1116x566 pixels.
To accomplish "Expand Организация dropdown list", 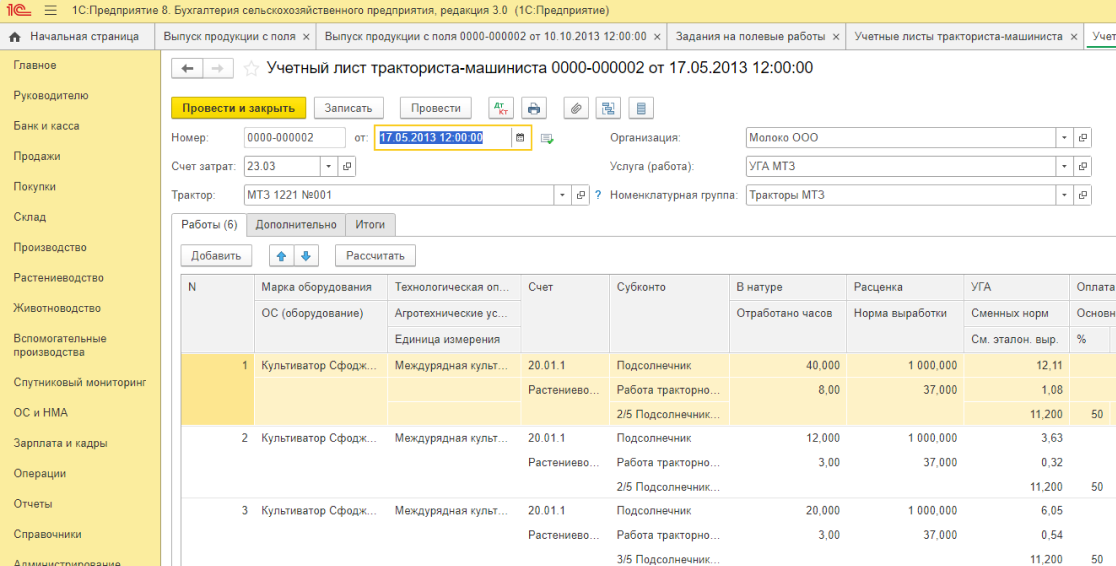I will 1064,137.
